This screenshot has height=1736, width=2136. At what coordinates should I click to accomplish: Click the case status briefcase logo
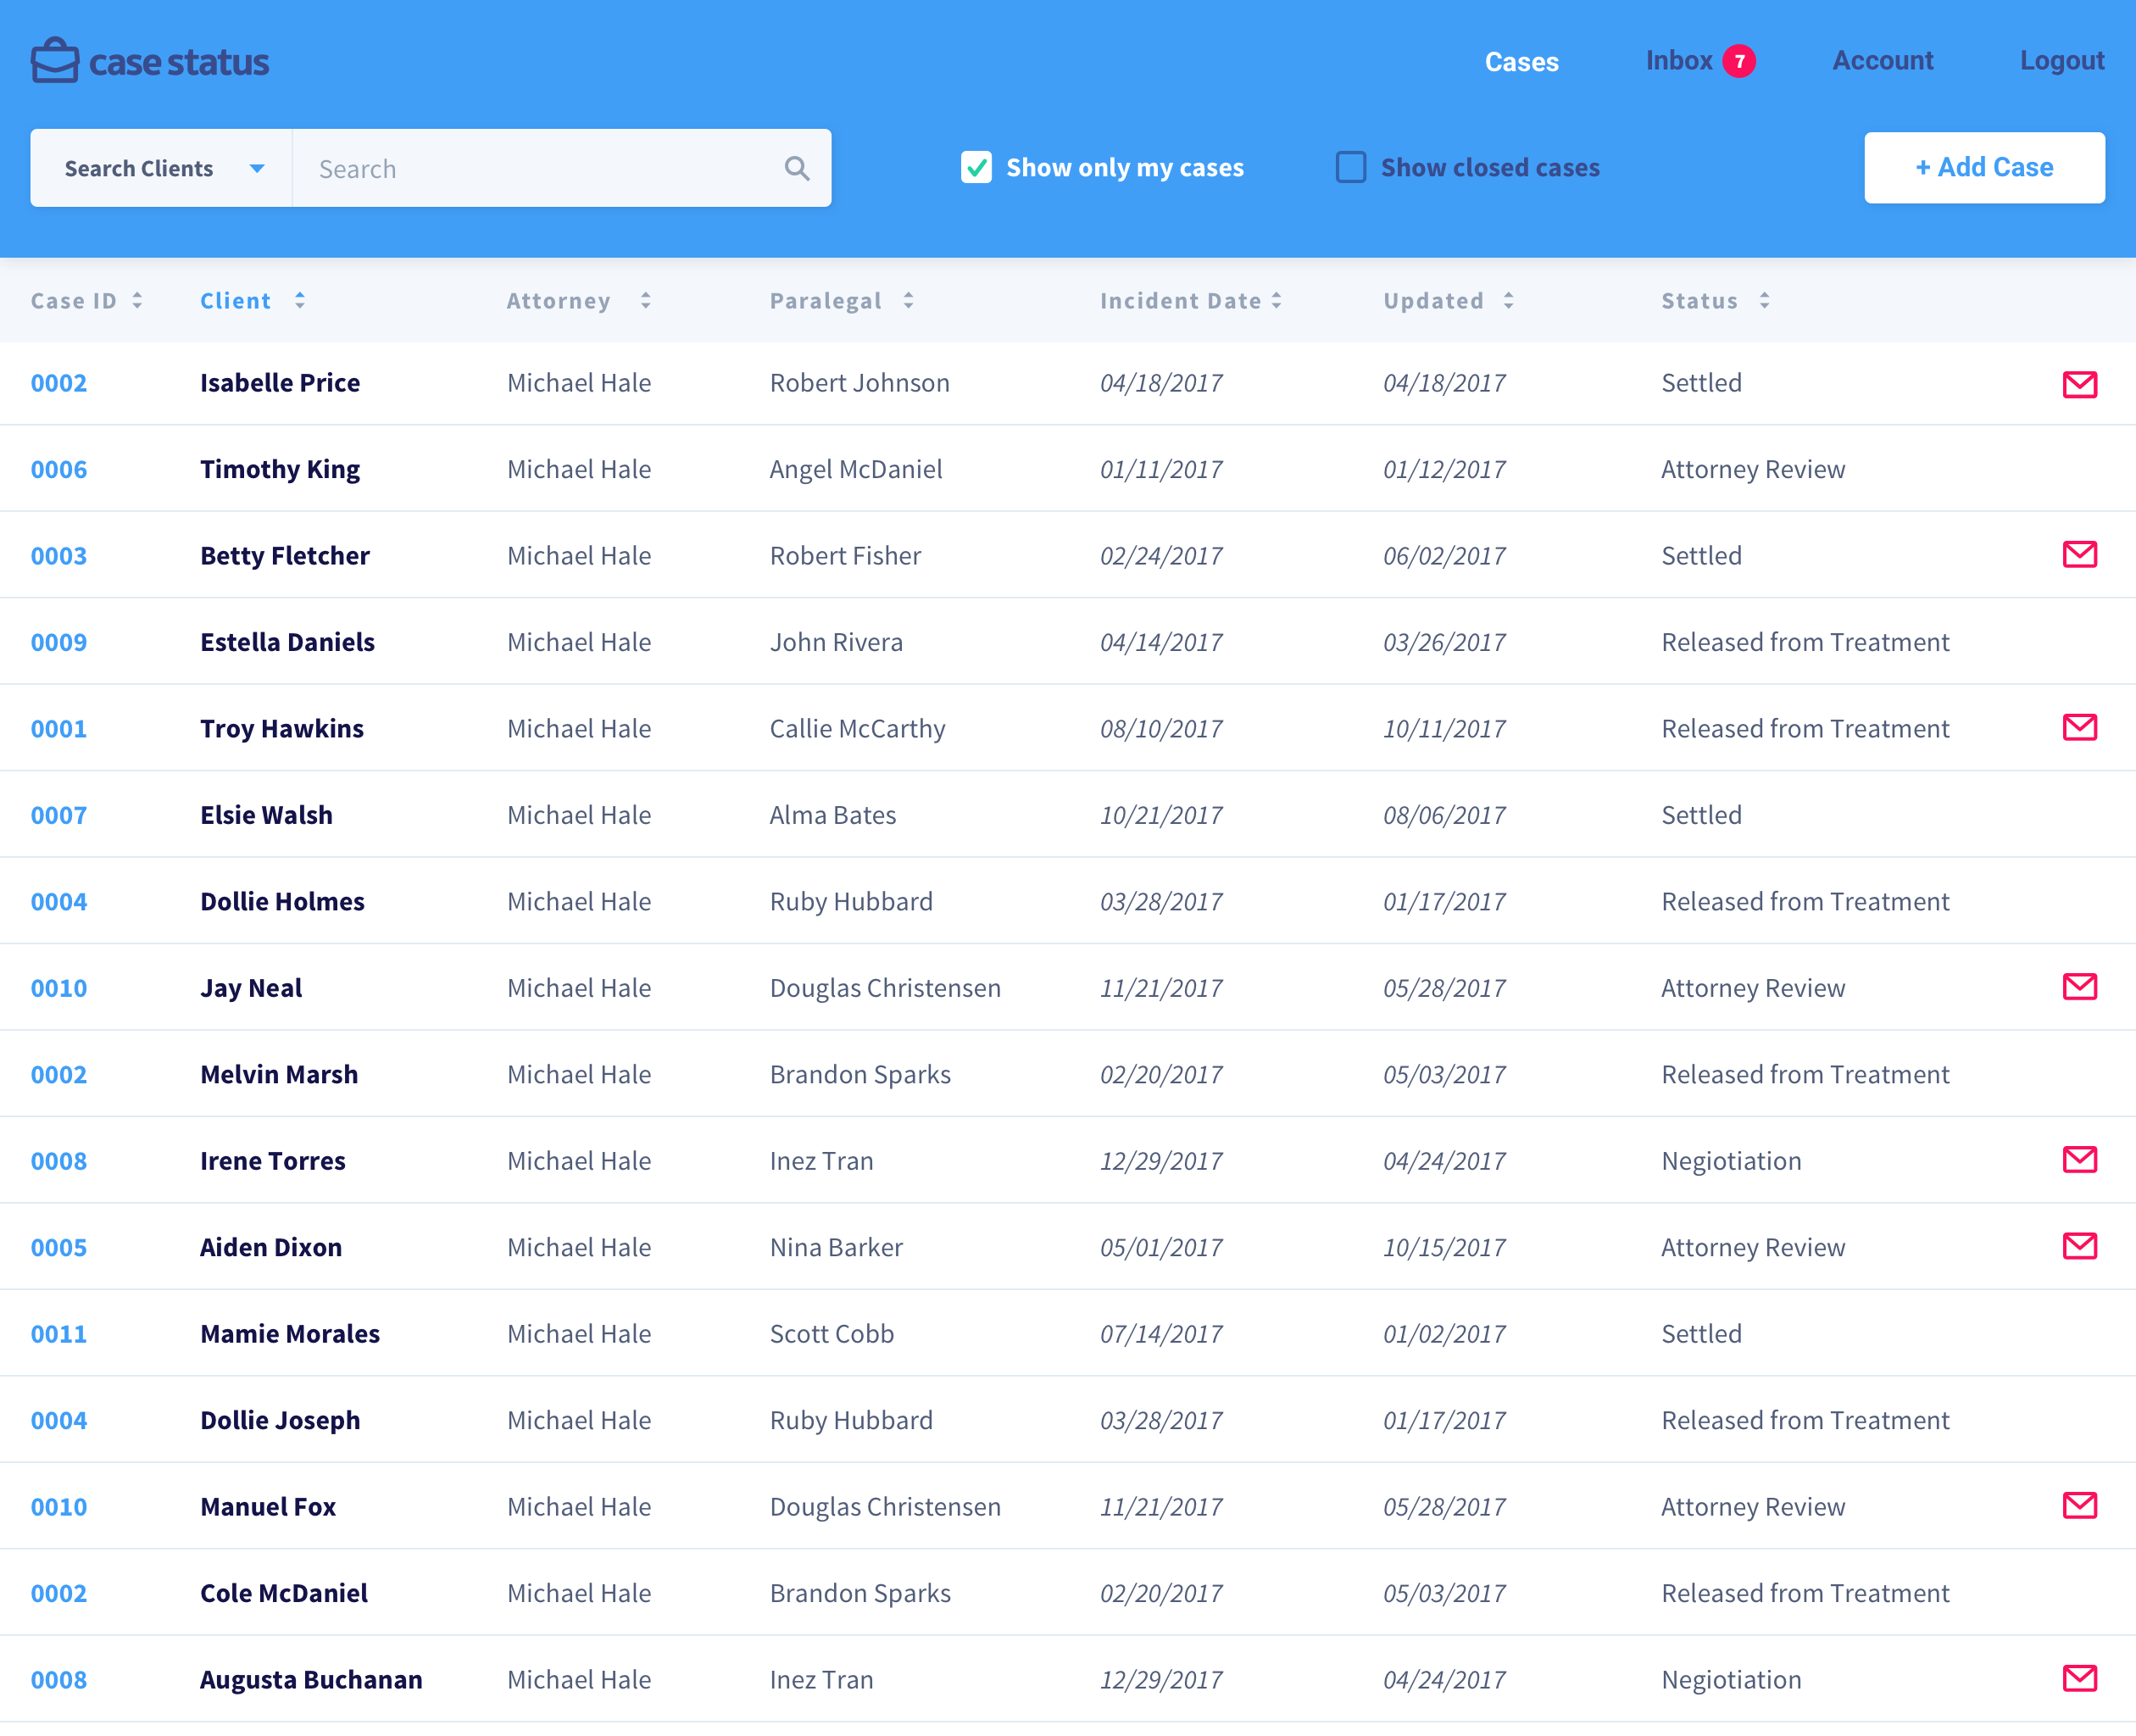[55, 61]
